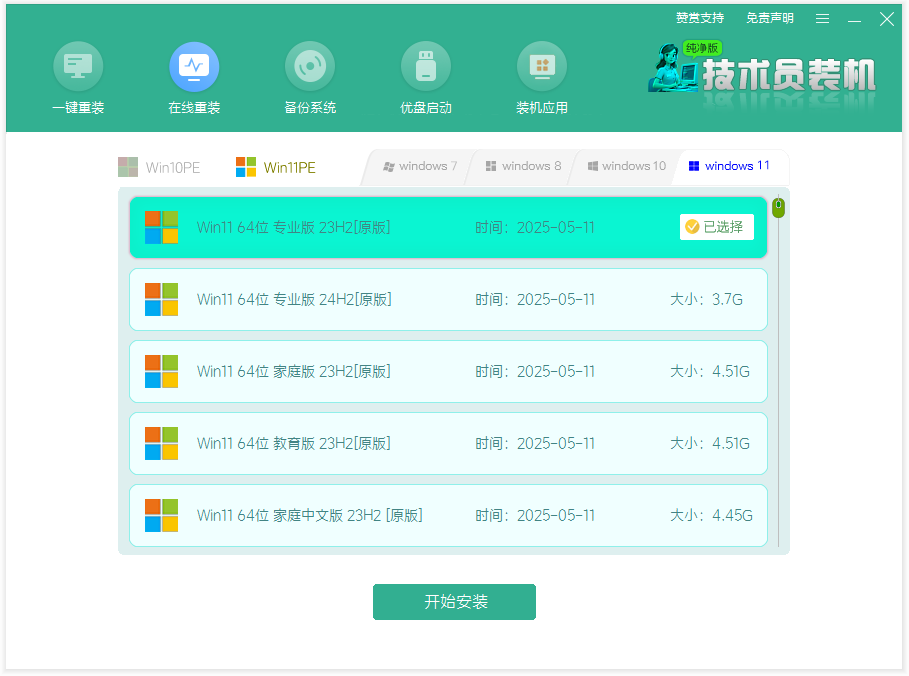
Task: Click the Windows logo of 专业版 24H2
Action: (x=161, y=299)
